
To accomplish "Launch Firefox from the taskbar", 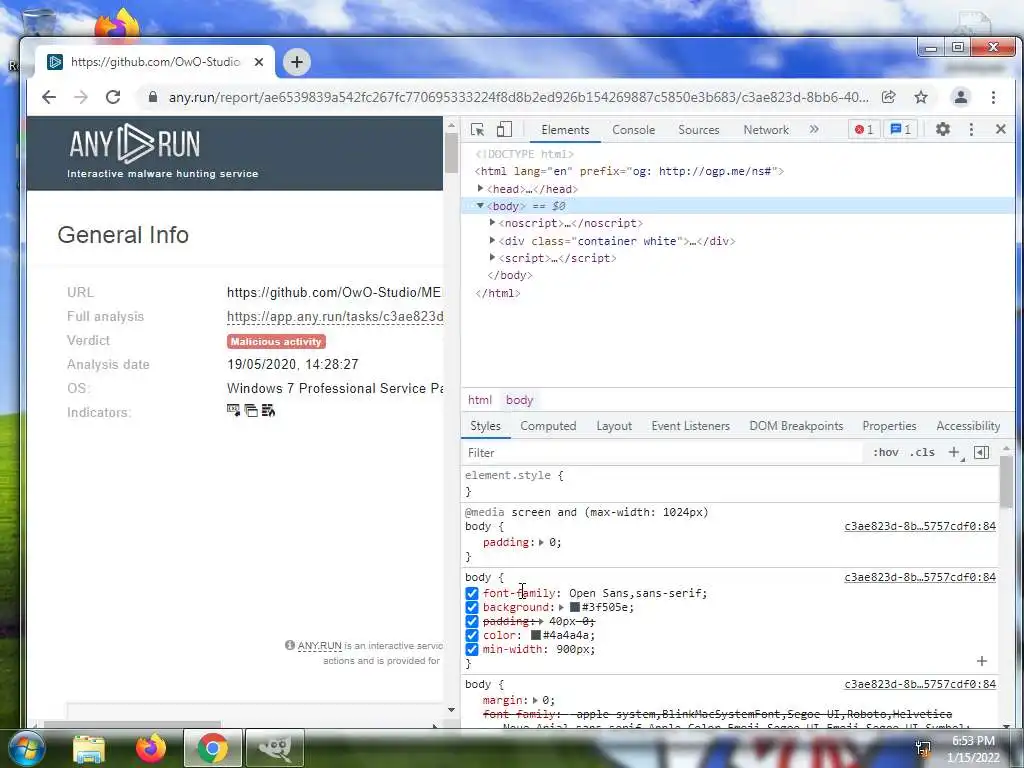I will [x=150, y=748].
